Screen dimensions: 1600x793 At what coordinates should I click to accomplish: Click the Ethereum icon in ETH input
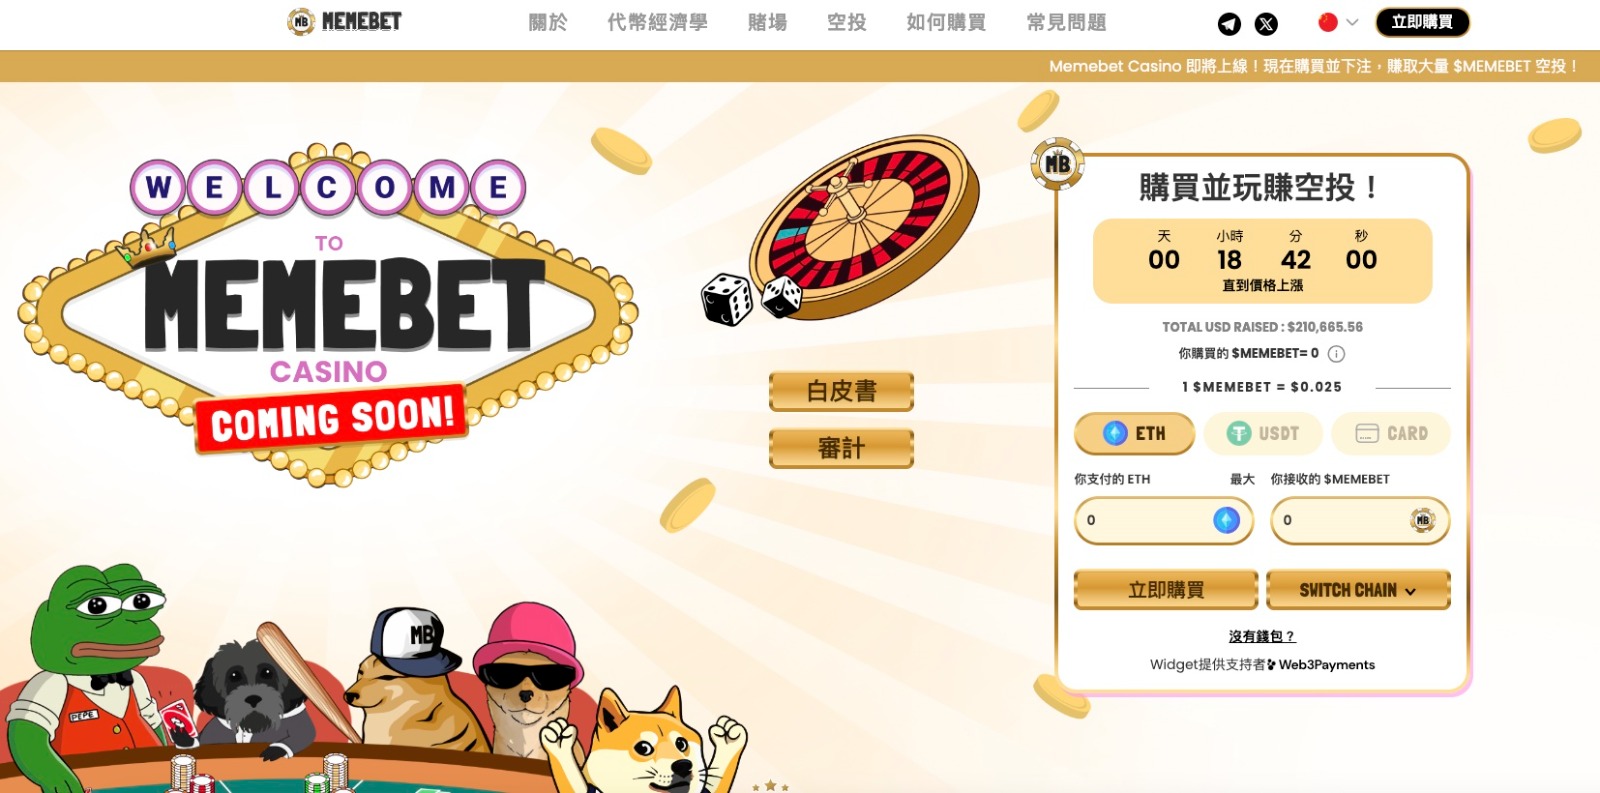pyautogui.click(x=1226, y=520)
